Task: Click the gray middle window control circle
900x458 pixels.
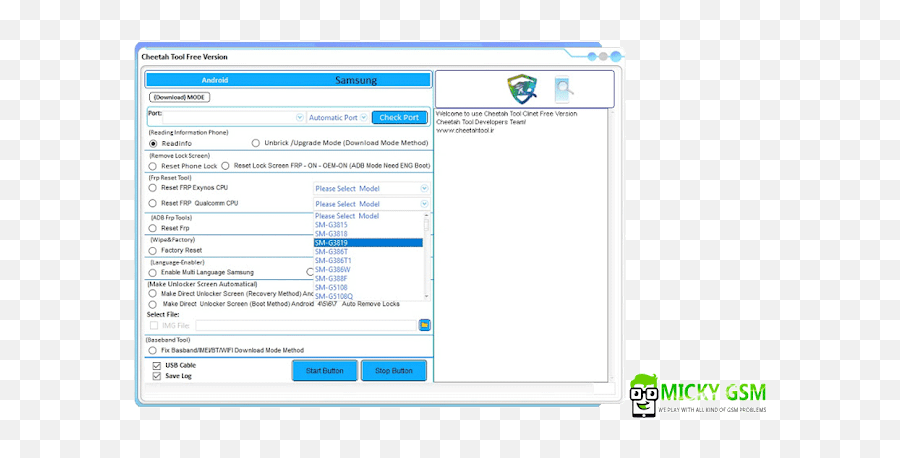Action: pyautogui.click(x=603, y=56)
